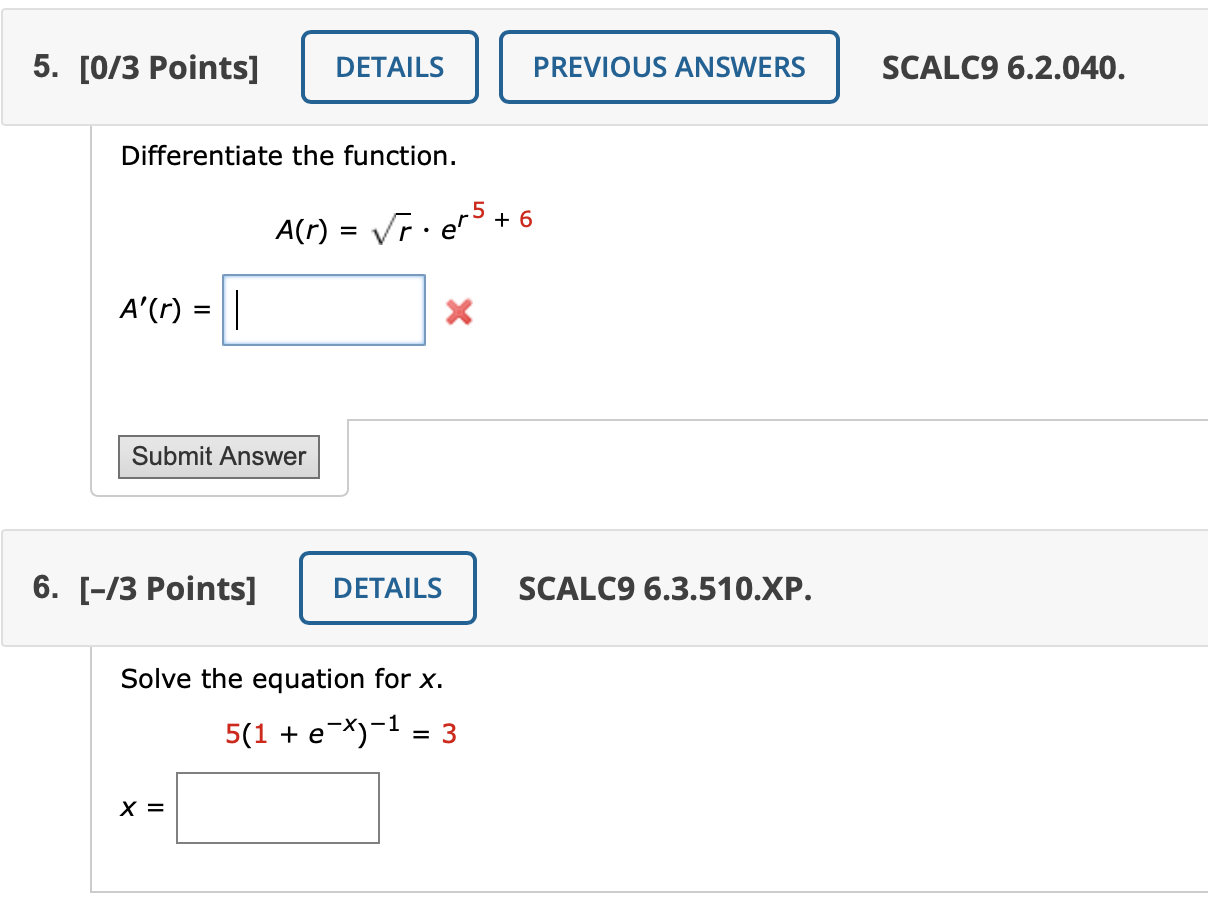Click the text Differentiate the function
The image size is (1208, 906).
(288, 156)
